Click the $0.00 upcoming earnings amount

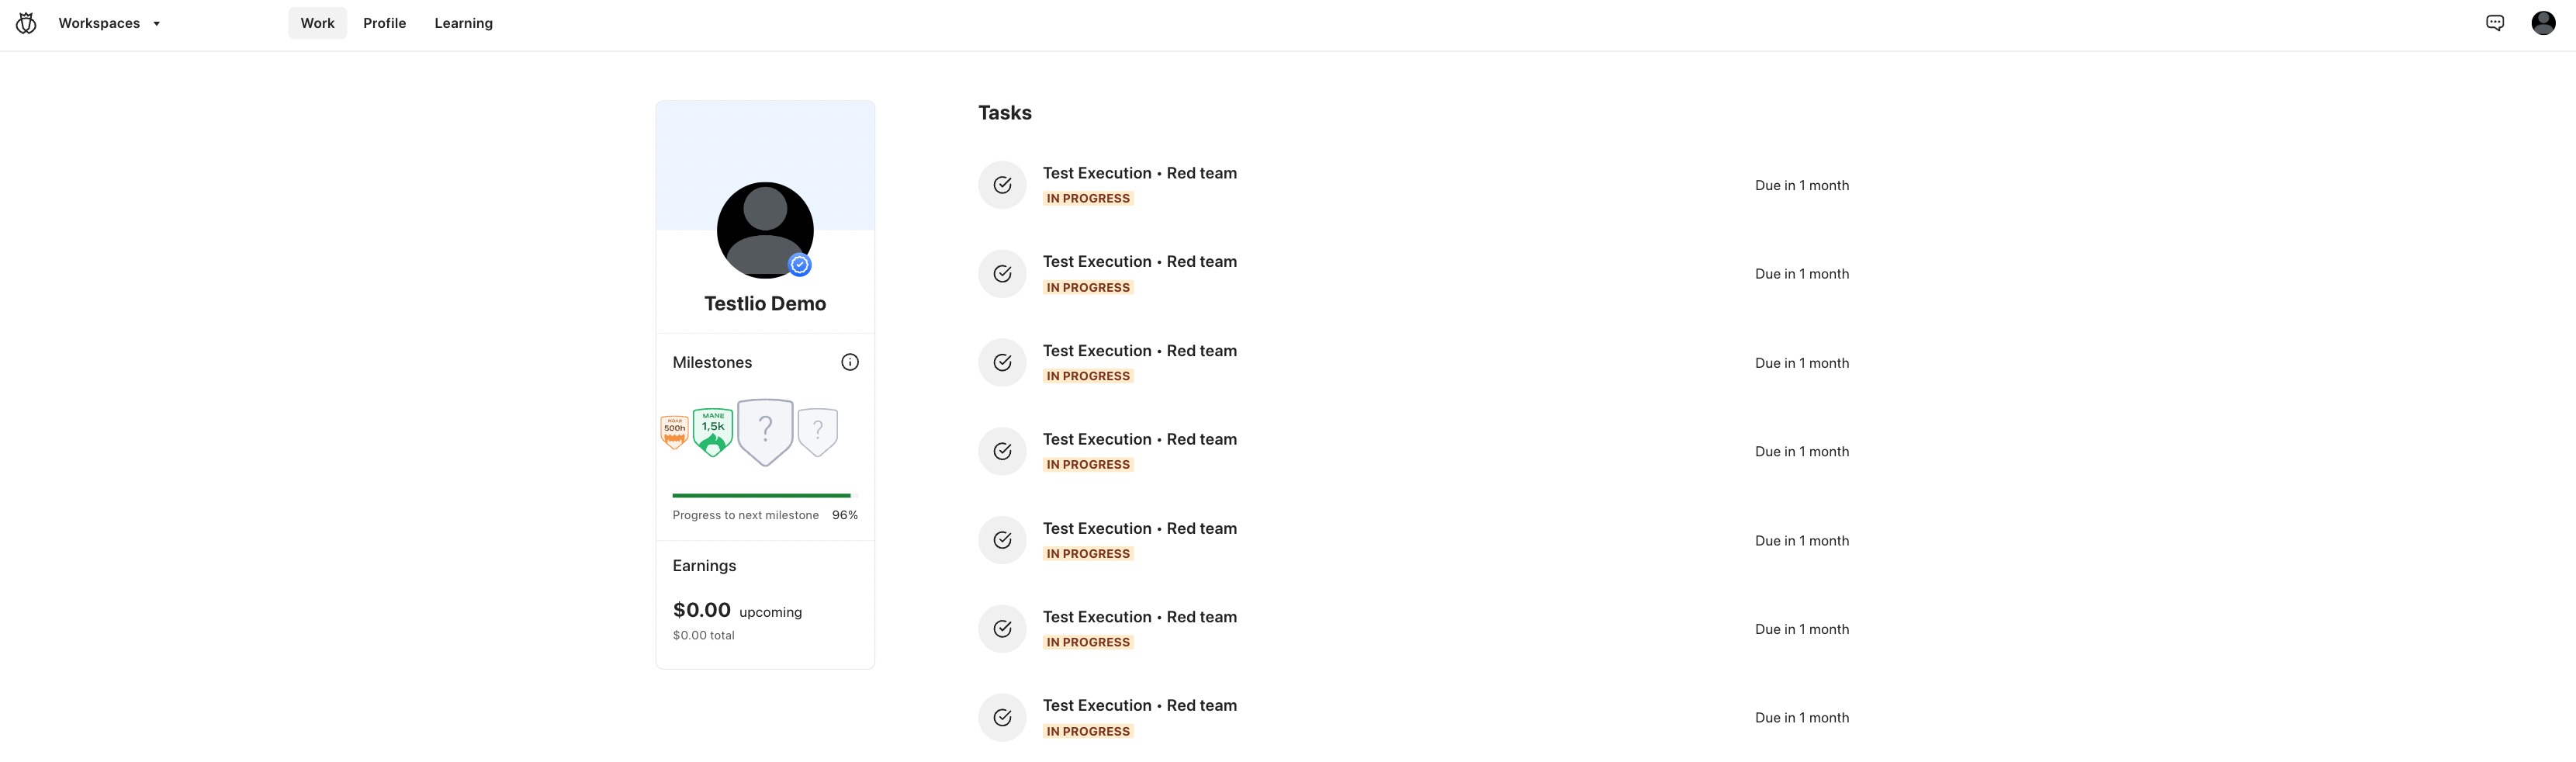pyautogui.click(x=702, y=610)
